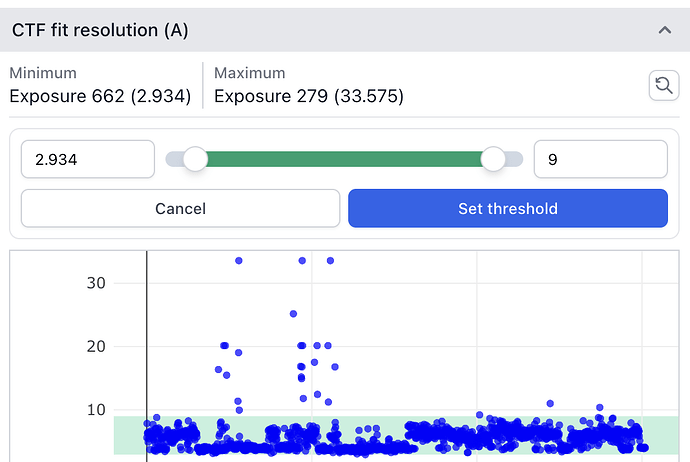Click the isolated data point near 25
This screenshot has height=462, width=690.
293,313
